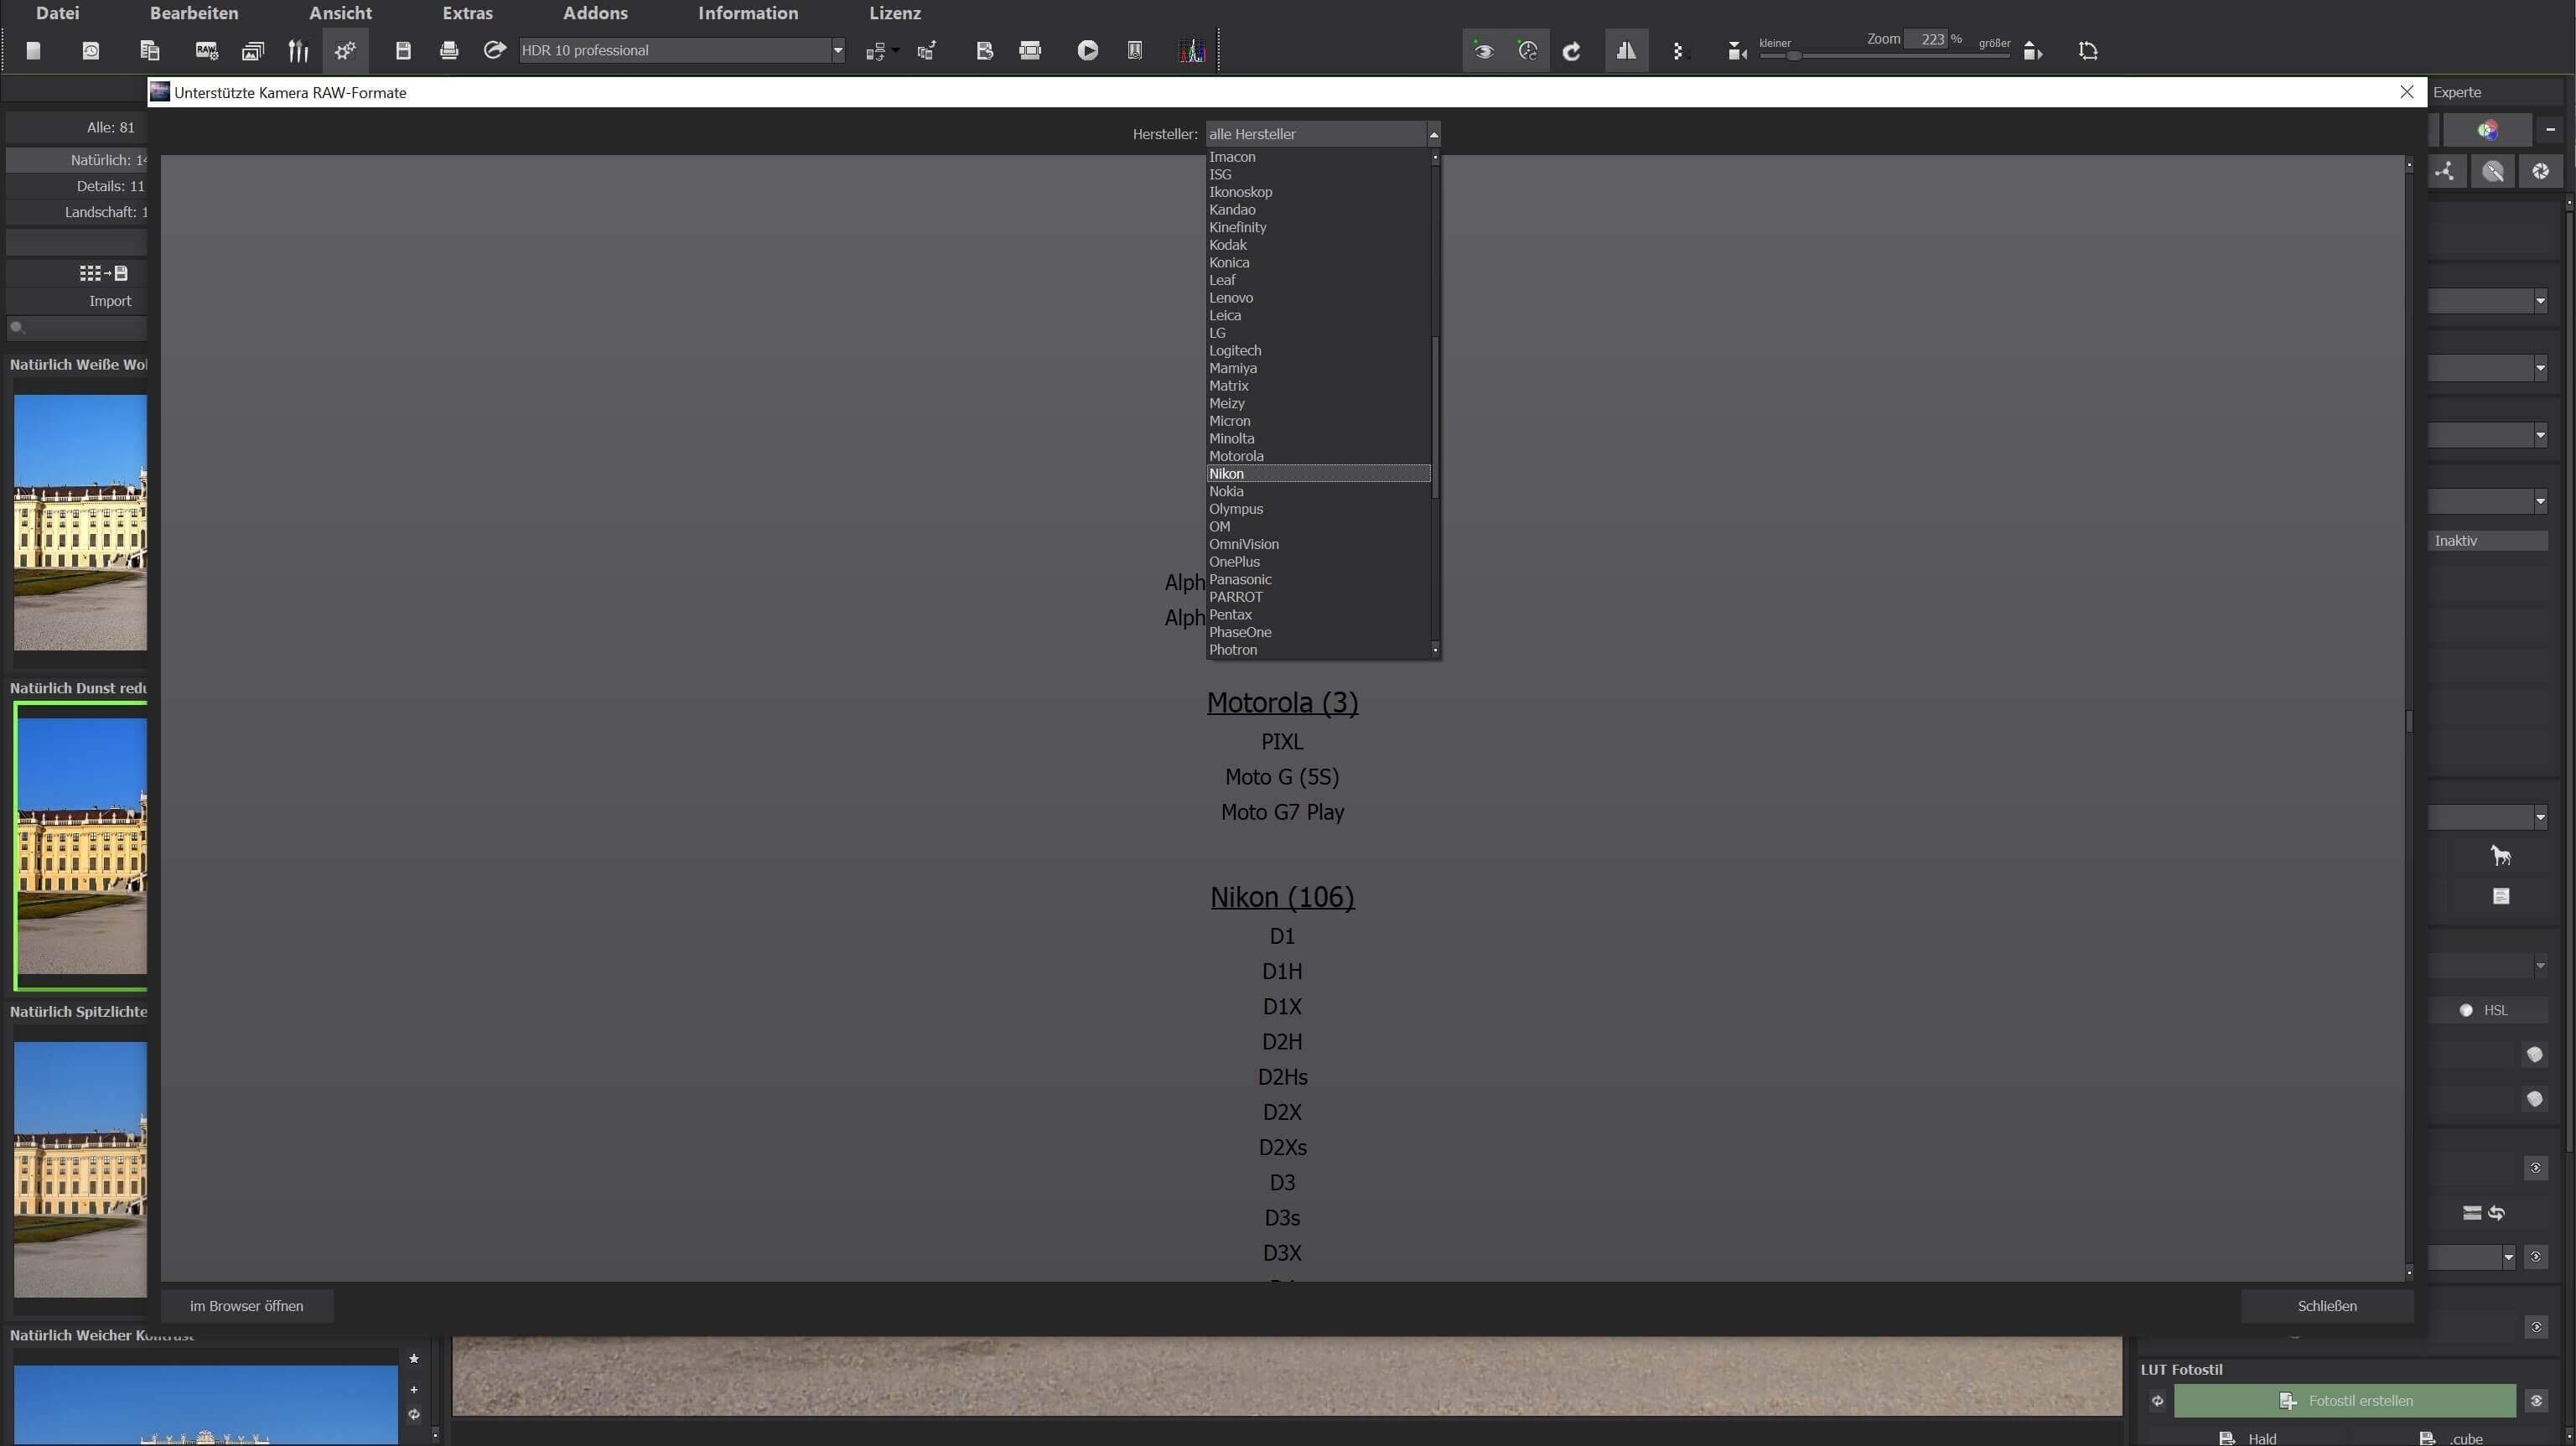
Task: Open the Bearbeiten menu
Action: click(194, 13)
